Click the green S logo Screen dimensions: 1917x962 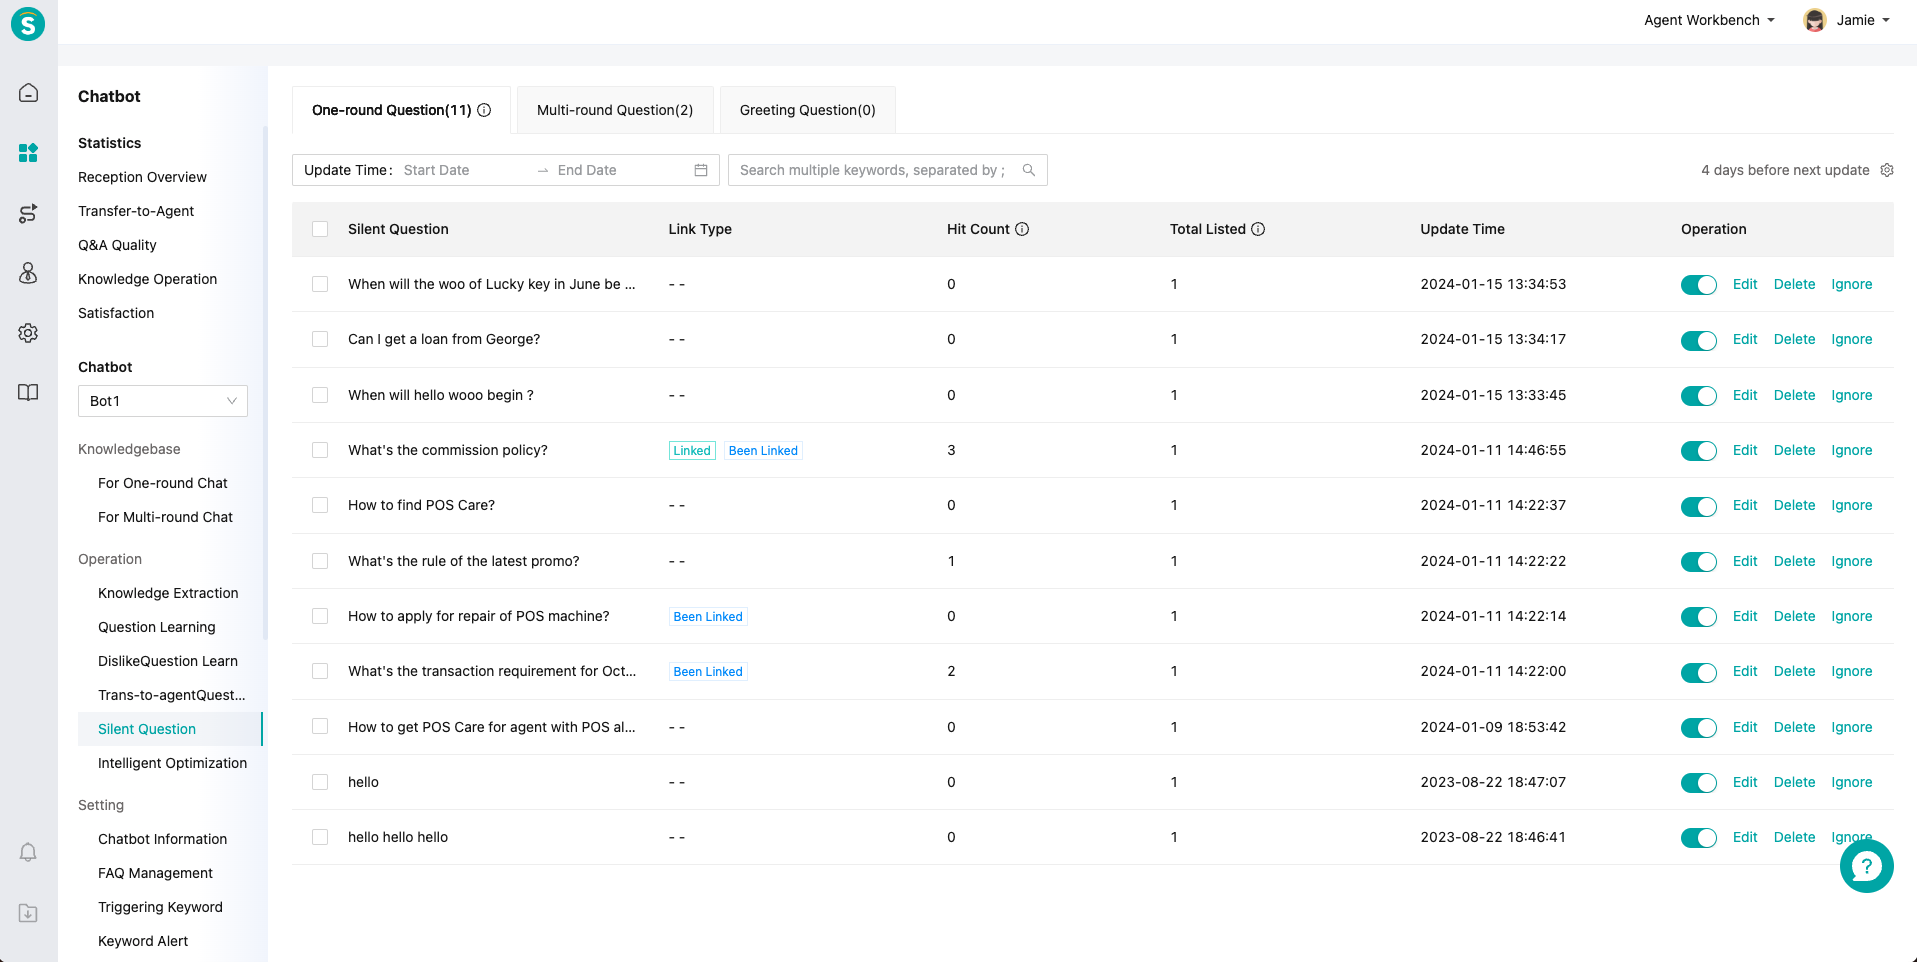pos(28,23)
